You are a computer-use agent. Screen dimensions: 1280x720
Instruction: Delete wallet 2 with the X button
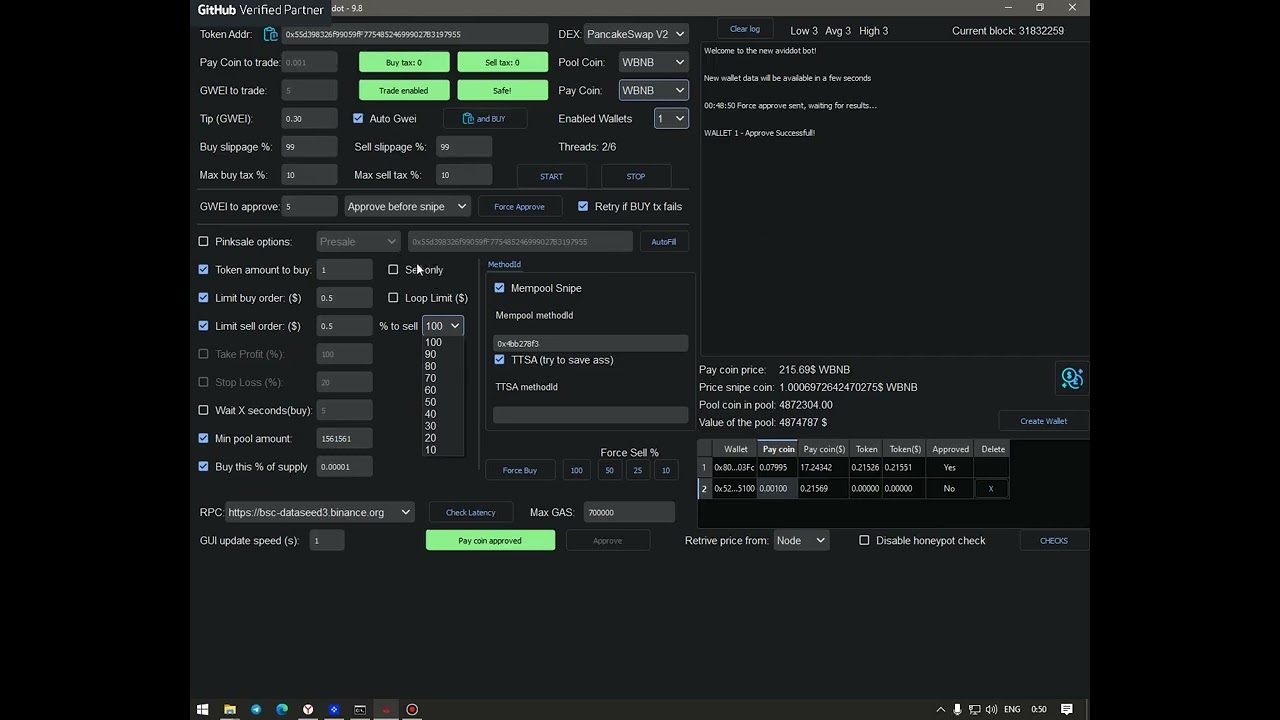coord(991,489)
